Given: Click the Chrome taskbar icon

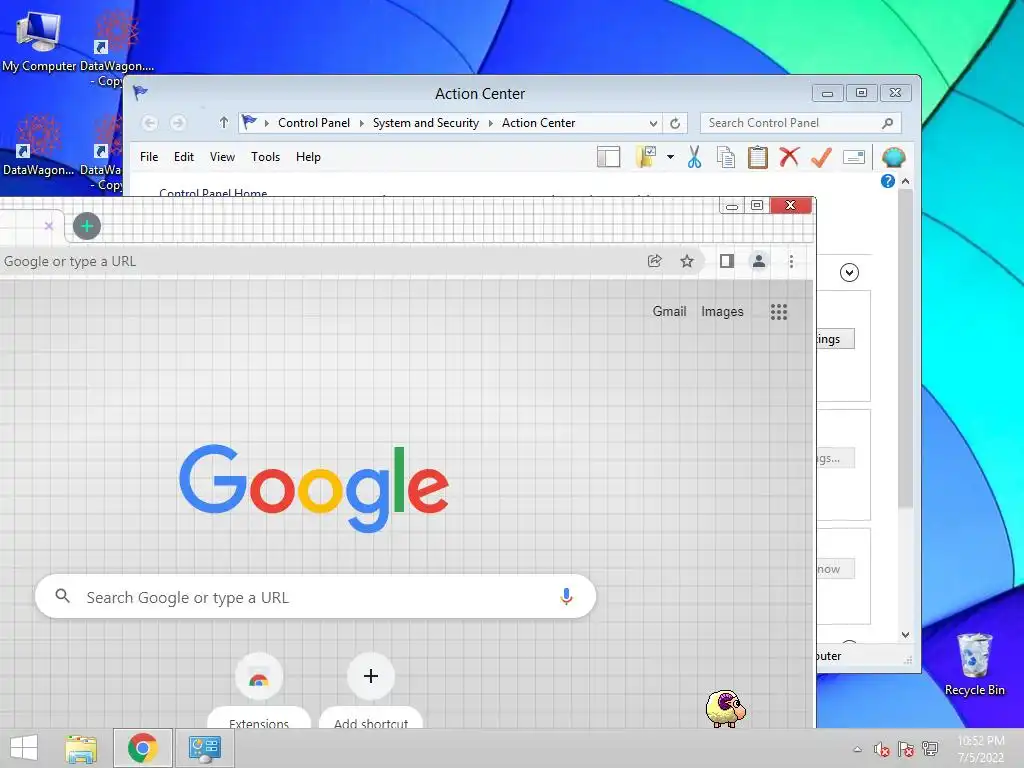Looking at the screenshot, I should point(143,748).
